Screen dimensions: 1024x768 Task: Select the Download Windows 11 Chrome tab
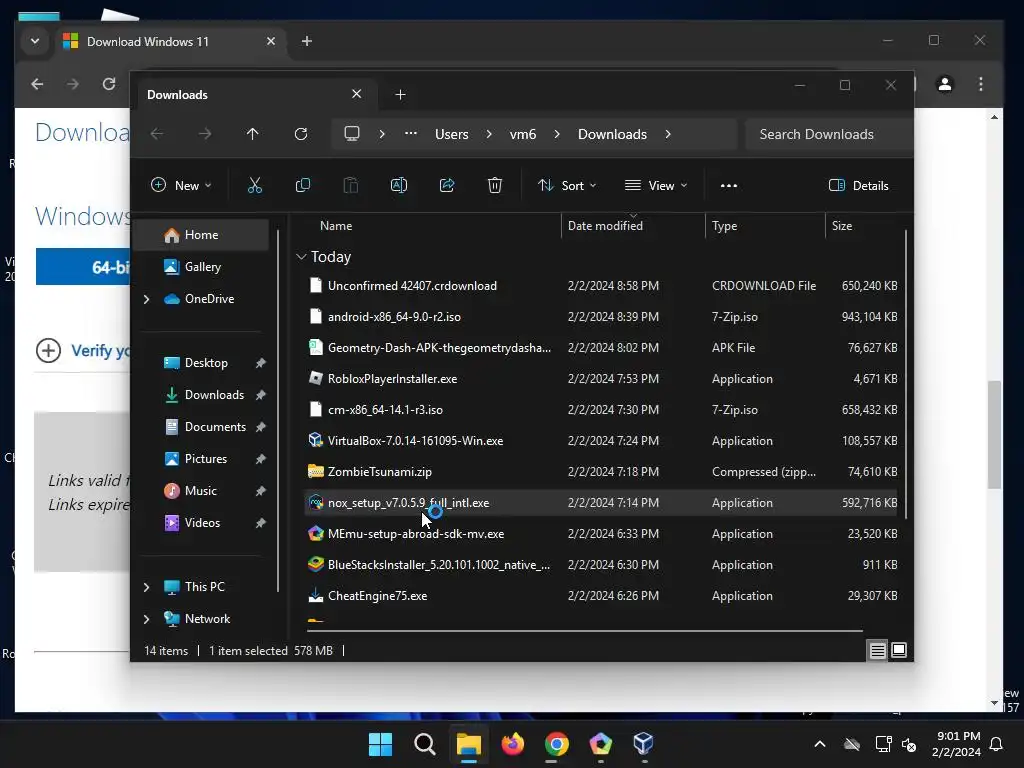pos(170,41)
